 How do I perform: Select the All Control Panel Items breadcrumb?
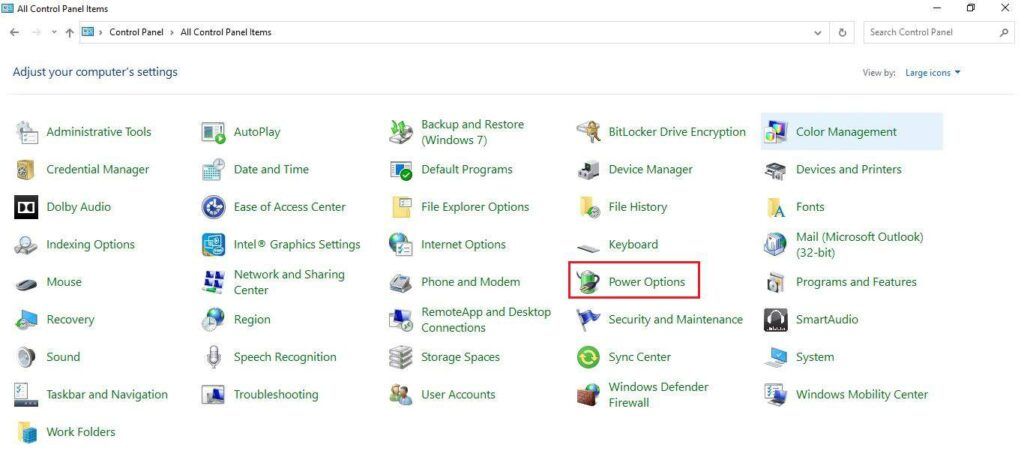(x=226, y=32)
